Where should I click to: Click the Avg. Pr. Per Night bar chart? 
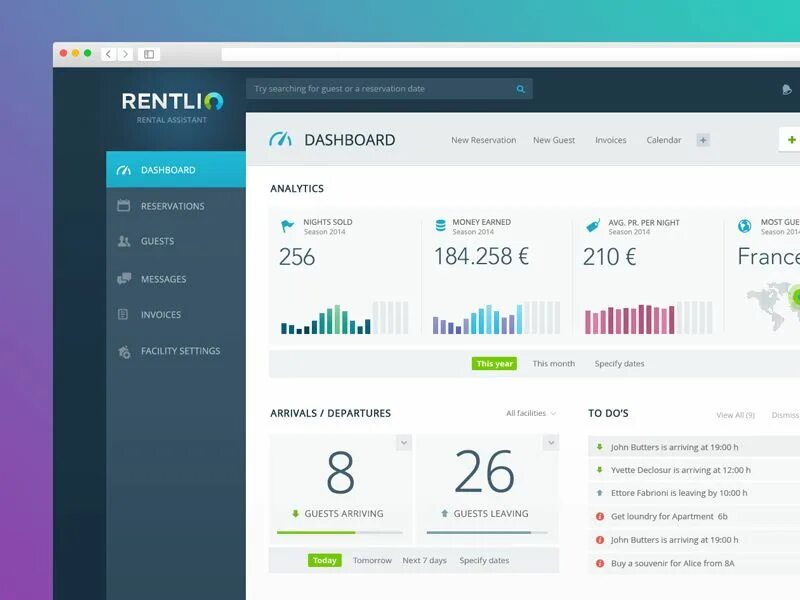tap(648, 318)
